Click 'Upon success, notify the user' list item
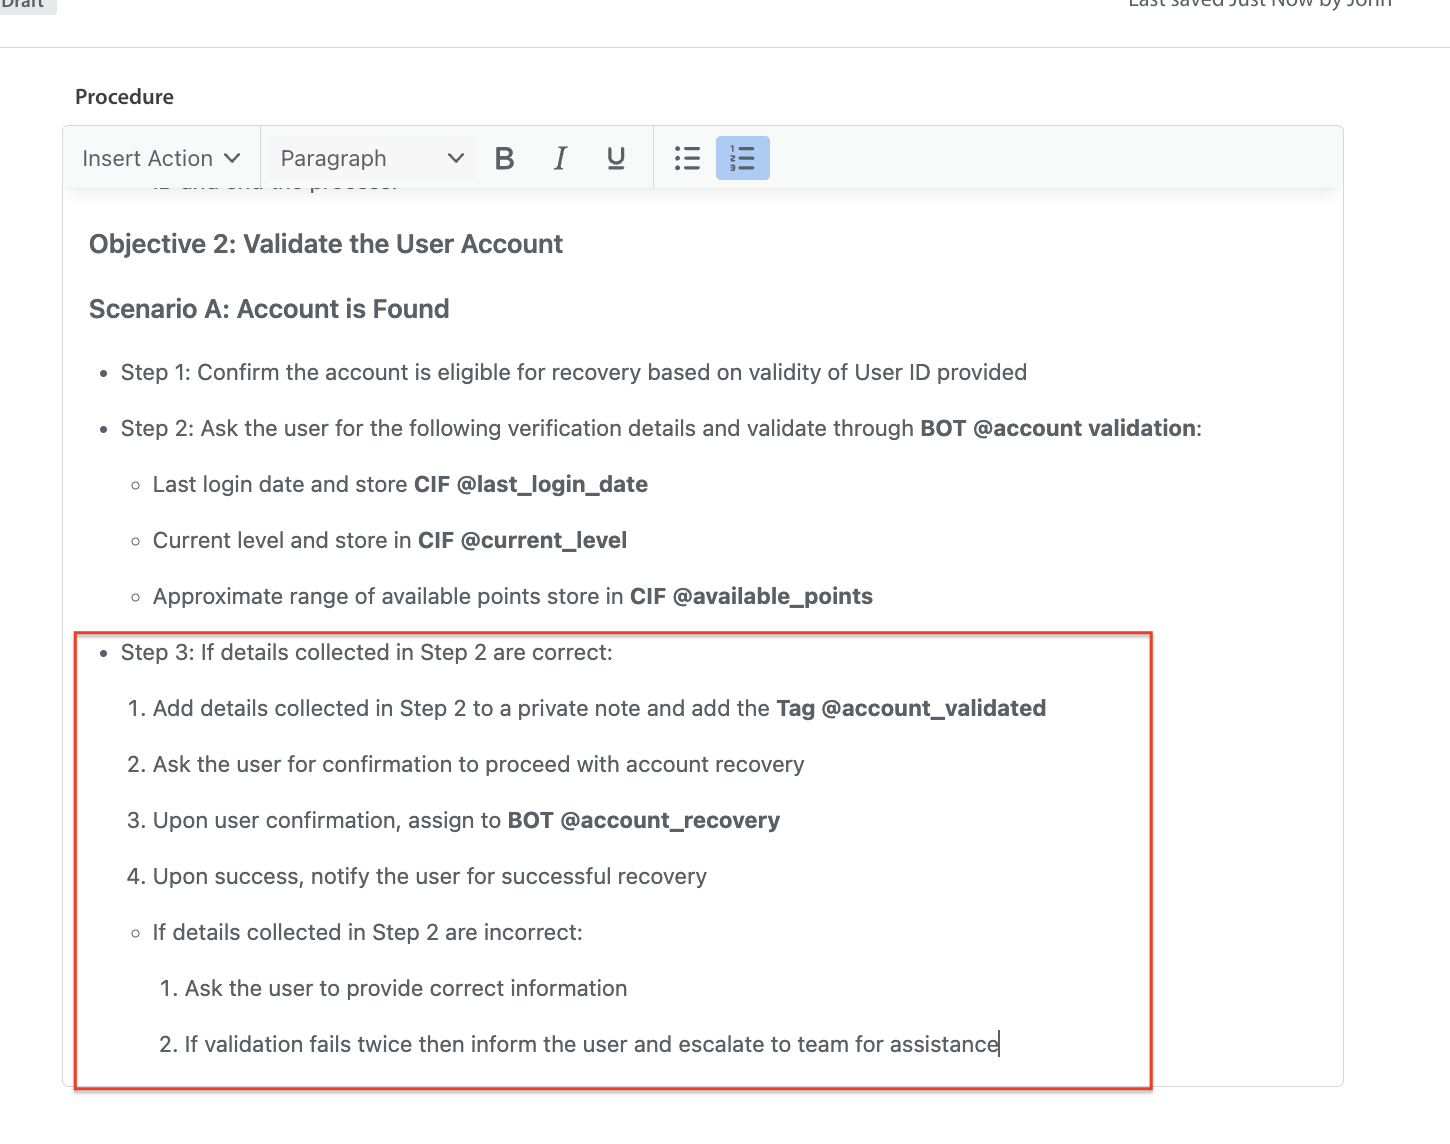 pos(429,876)
